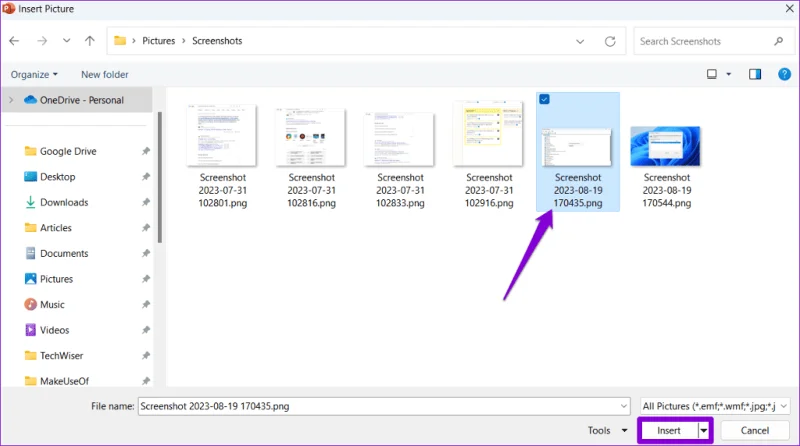Open the Music sidebar entry
This screenshot has height=446, width=800.
click(x=52, y=304)
